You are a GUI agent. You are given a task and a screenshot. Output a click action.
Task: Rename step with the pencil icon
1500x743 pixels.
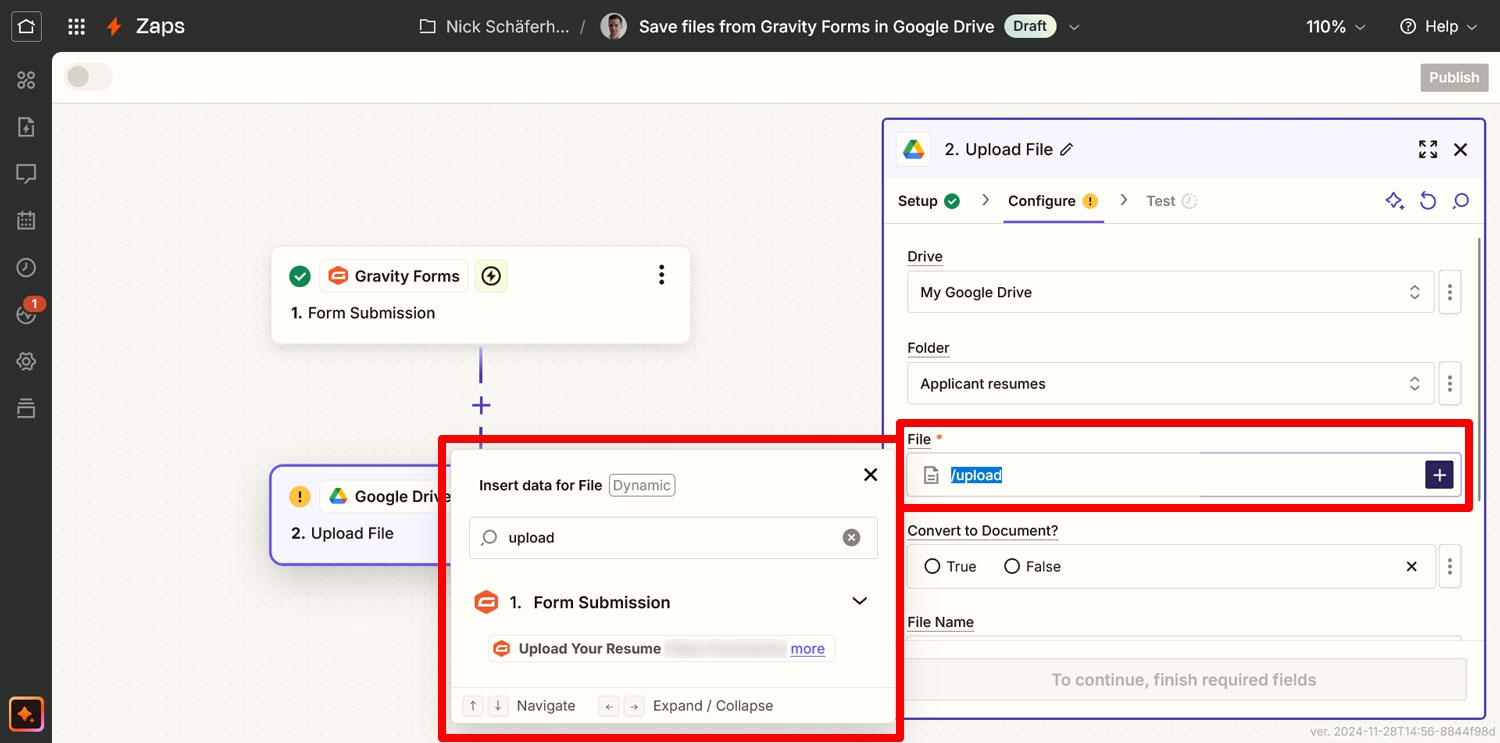[1067, 150]
